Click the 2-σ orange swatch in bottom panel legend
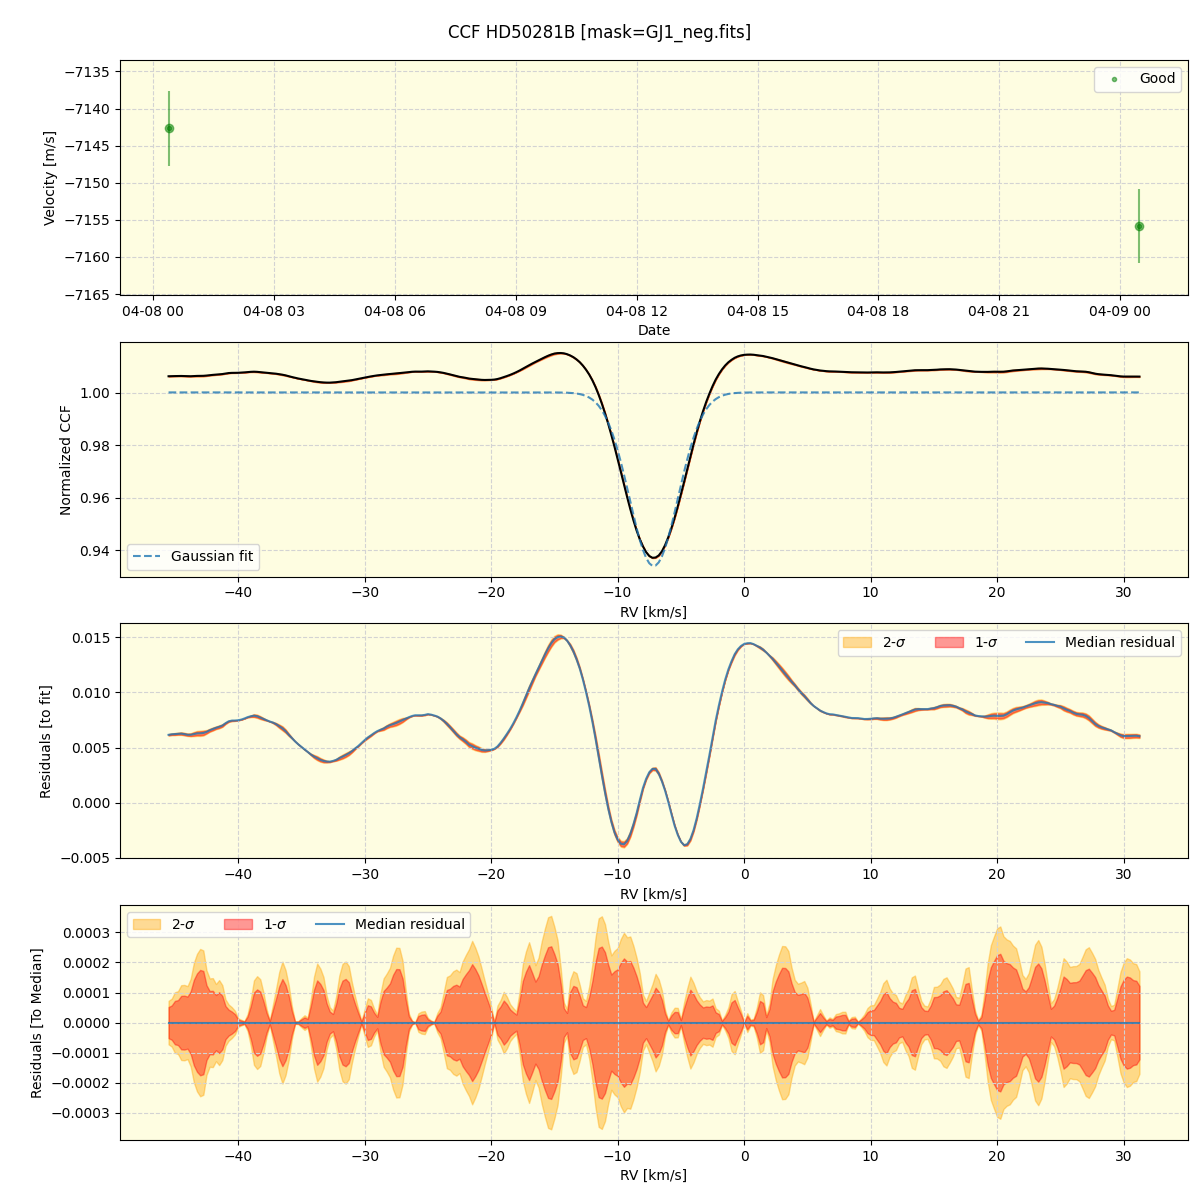This screenshot has height=1200, width=1200. [x=147, y=924]
